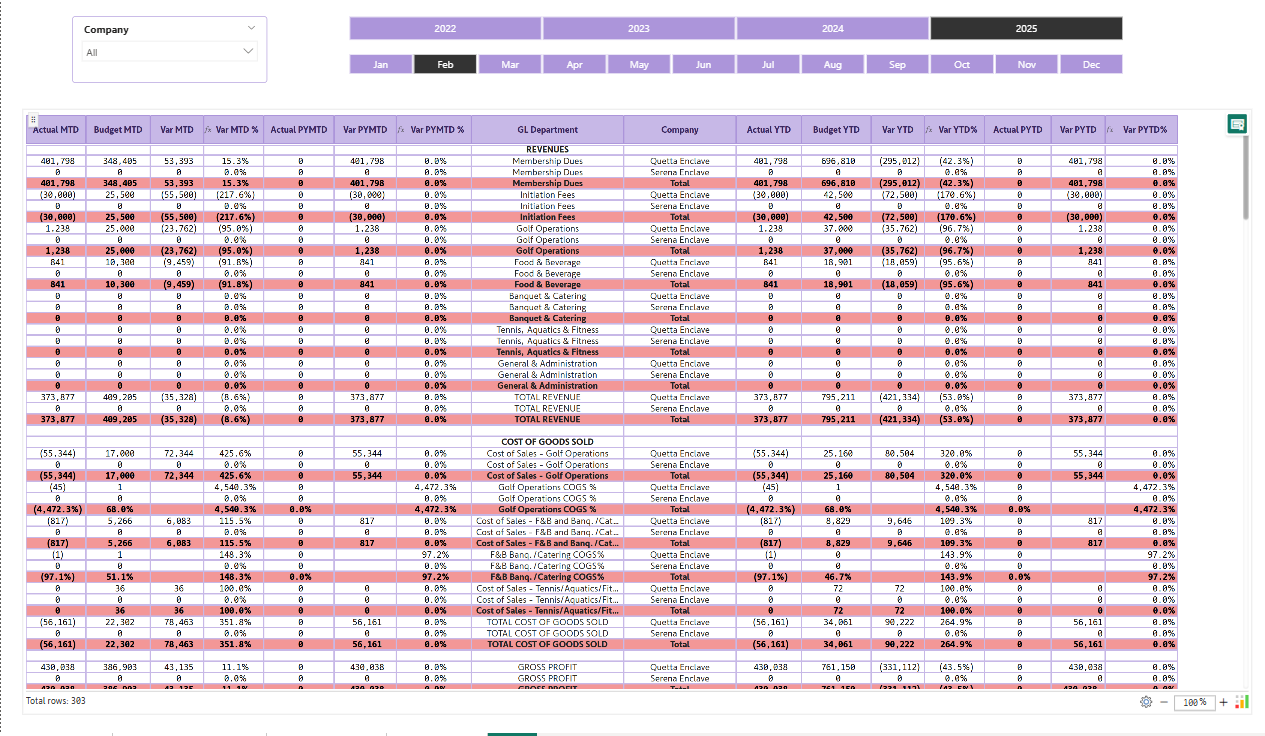
Task: Select the 2022 year filter
Action: [x=445, y=29]
